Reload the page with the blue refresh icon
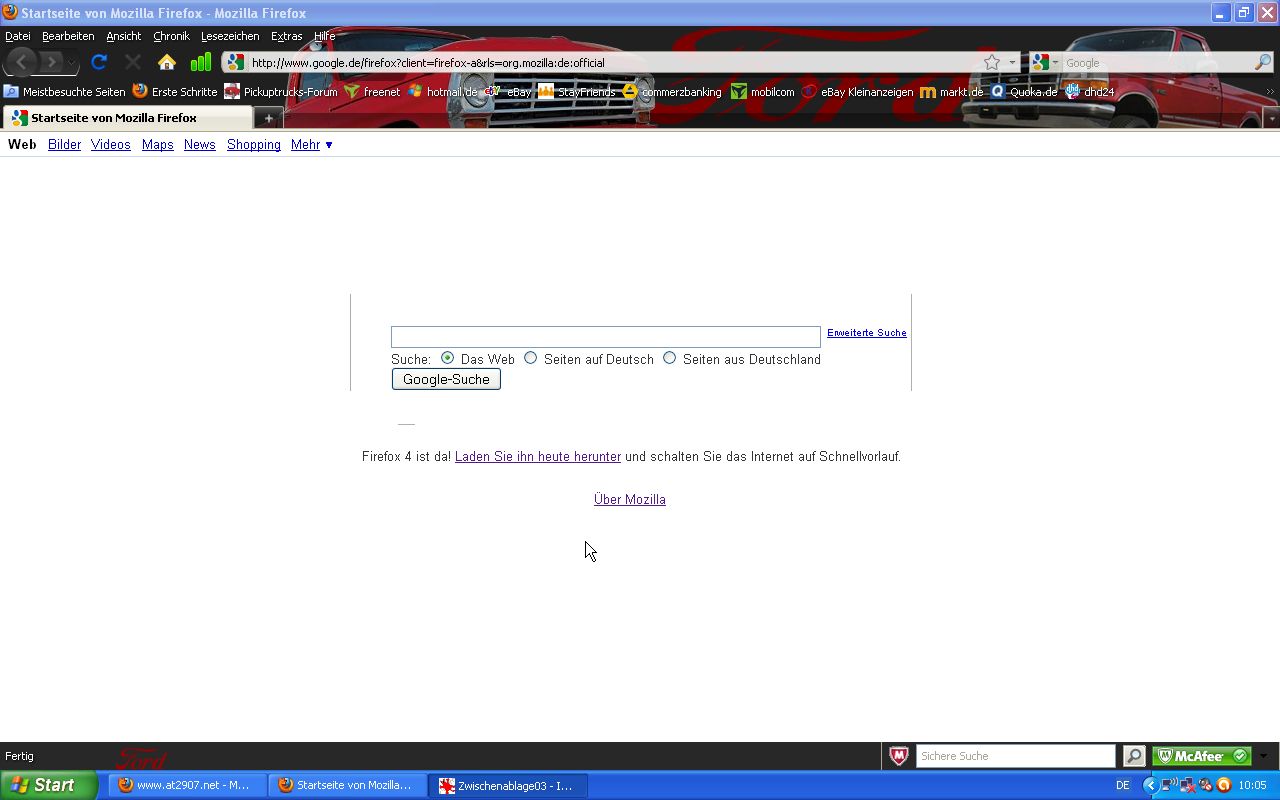This screenshot has width=1280, height=800. 99,62
